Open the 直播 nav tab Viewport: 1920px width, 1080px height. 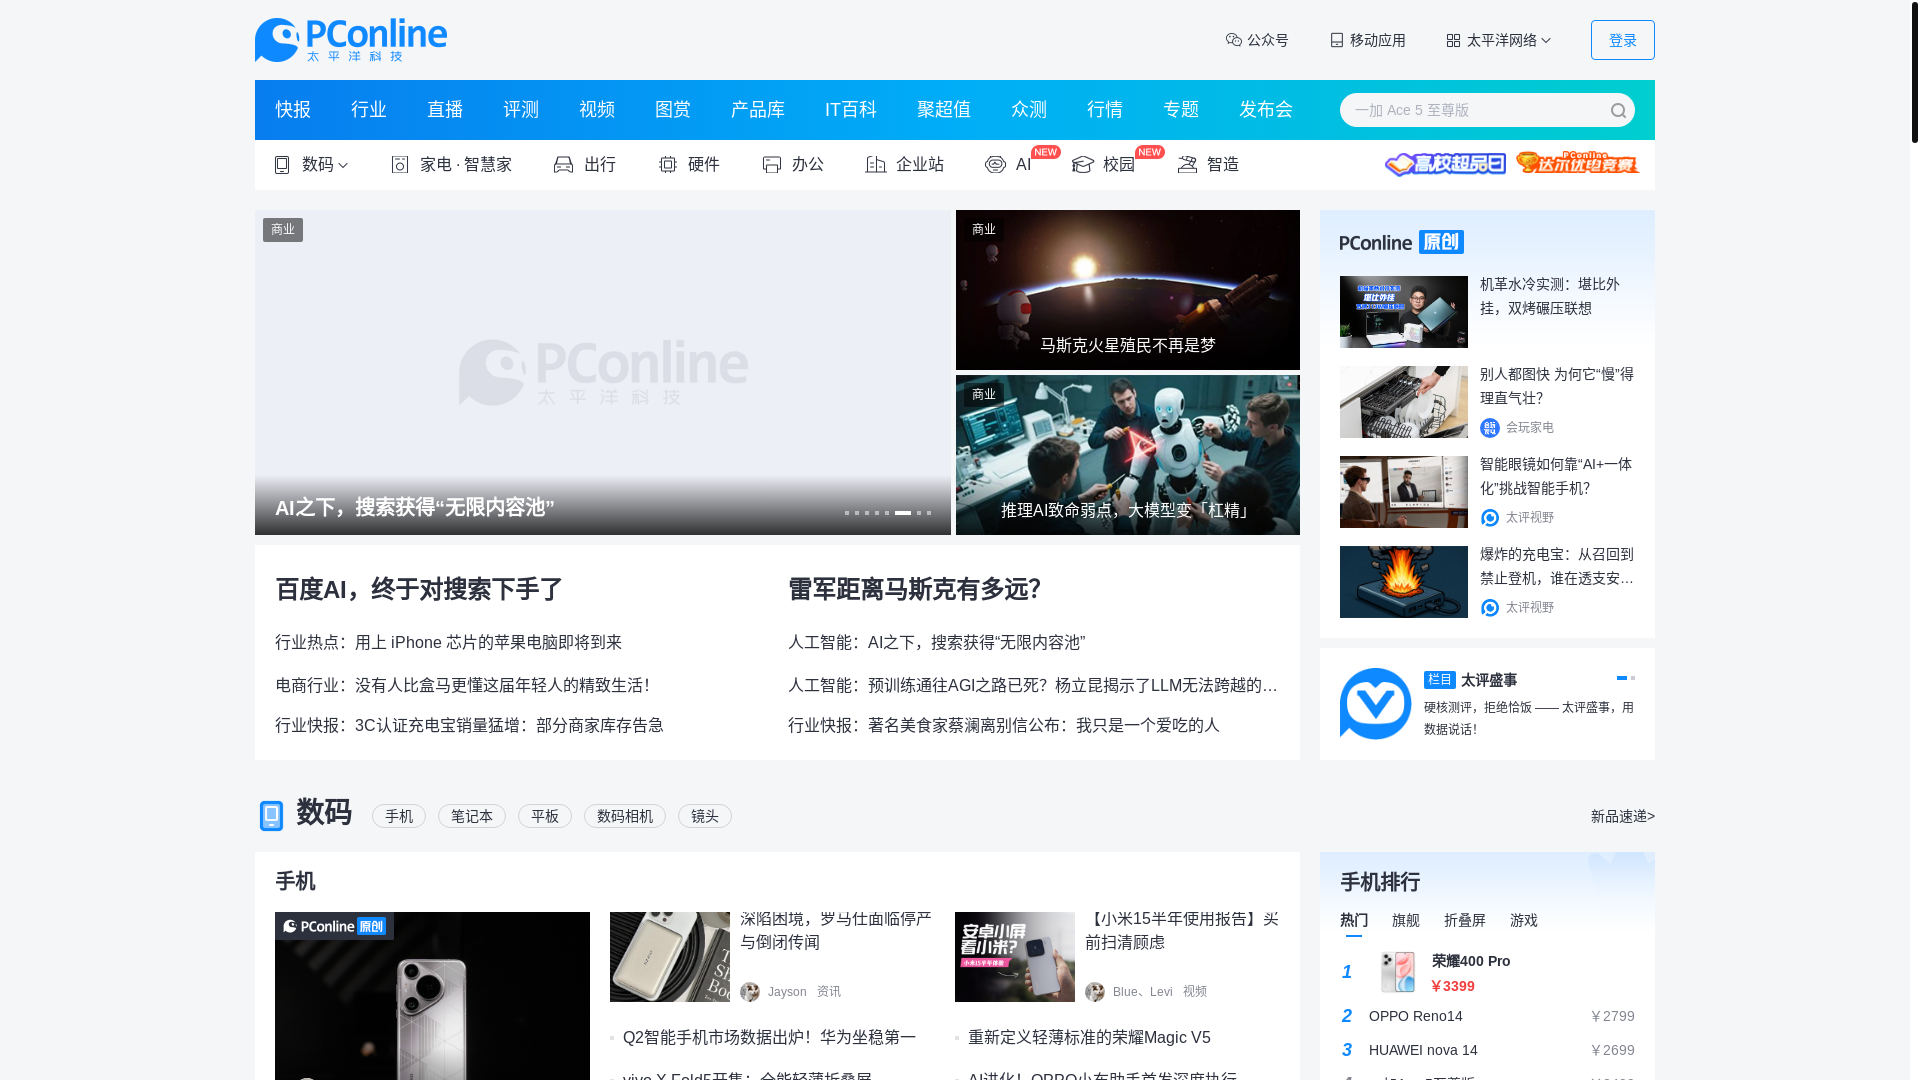coord(445,110)
